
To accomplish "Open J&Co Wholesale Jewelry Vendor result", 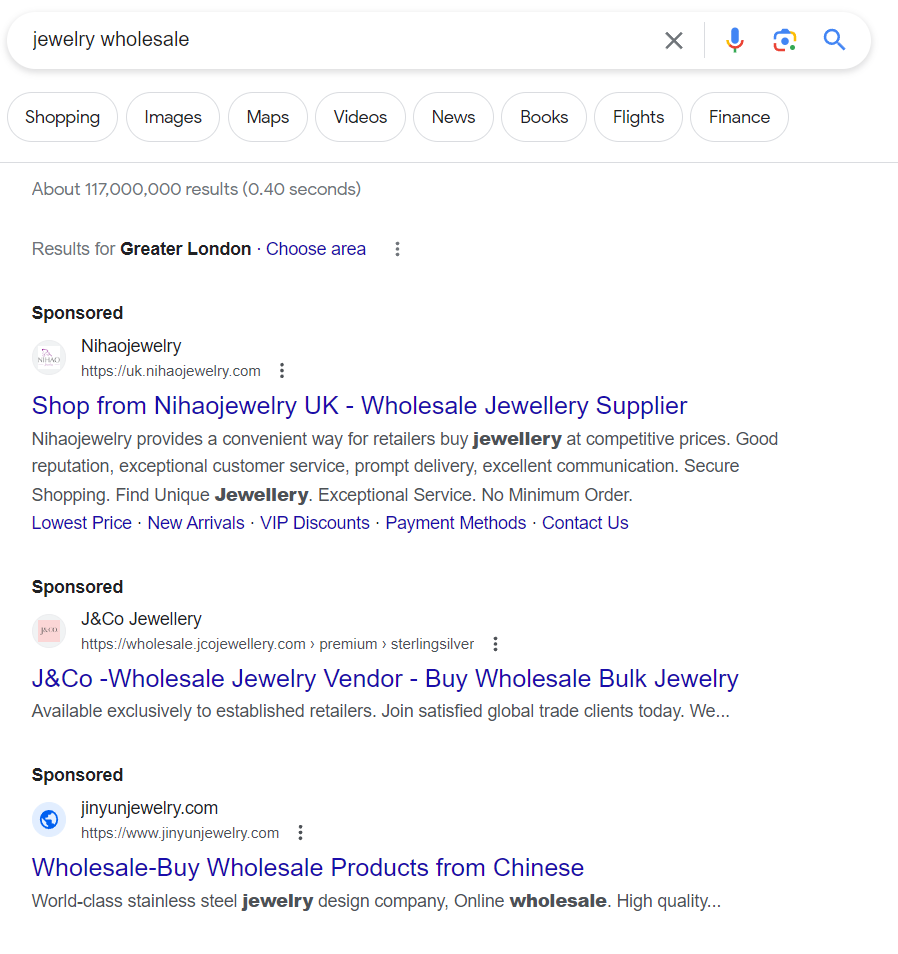I will 385,678.
